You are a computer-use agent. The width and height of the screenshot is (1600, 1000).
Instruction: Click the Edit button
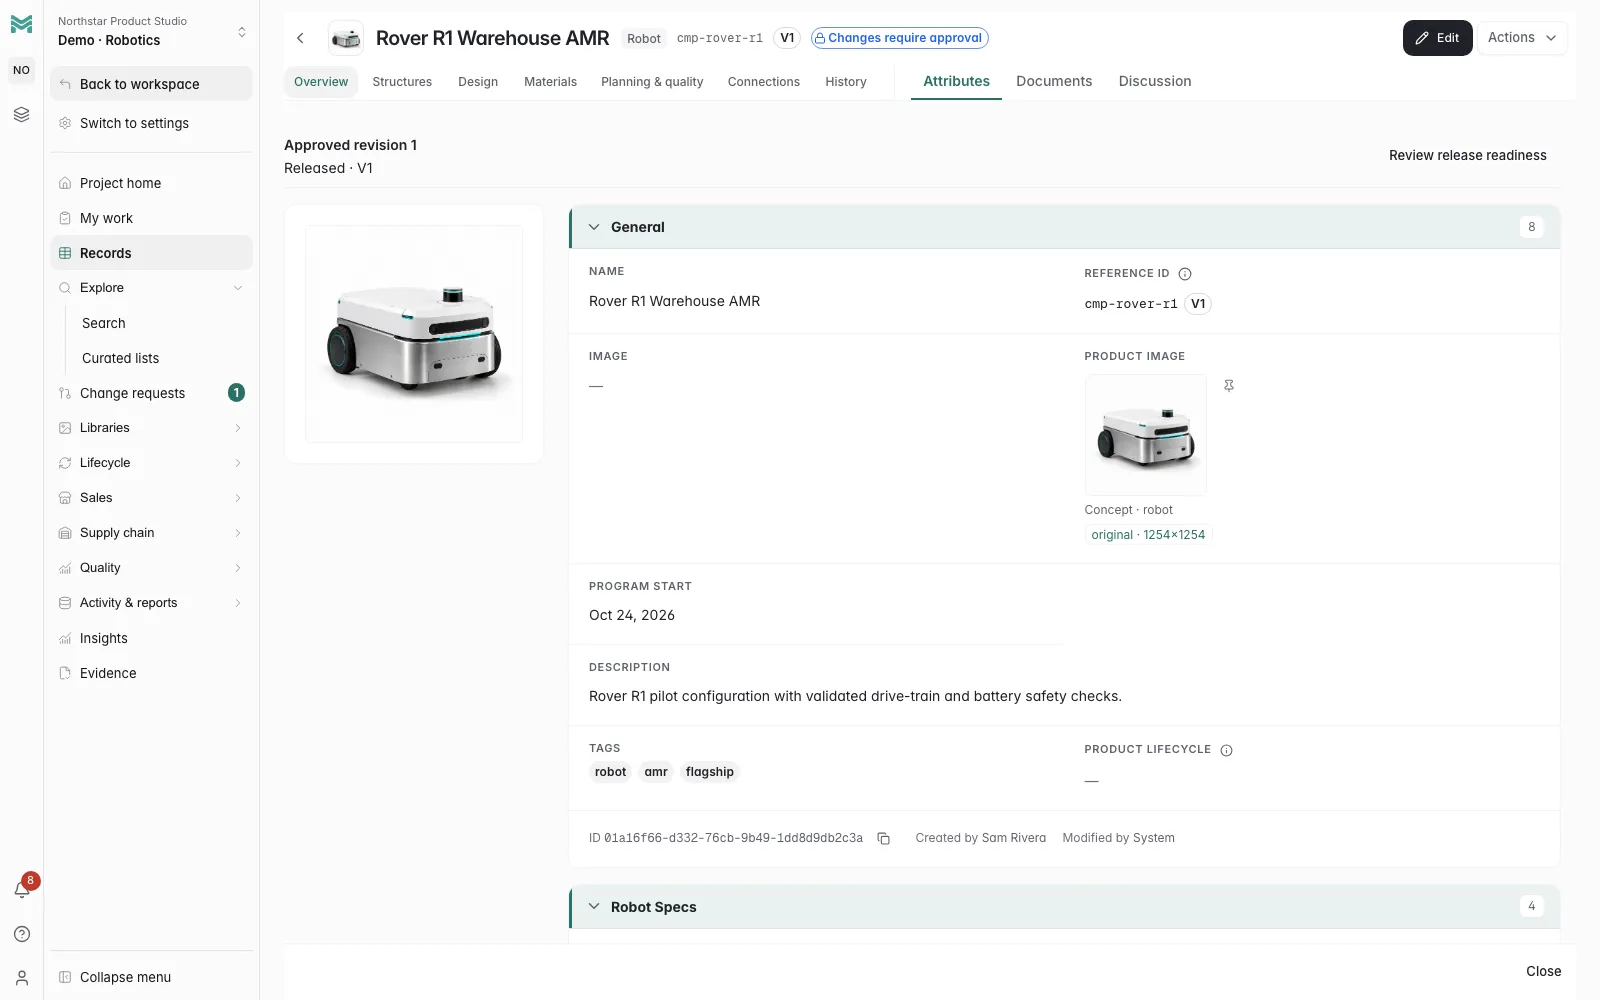(x=1437, y=38)
